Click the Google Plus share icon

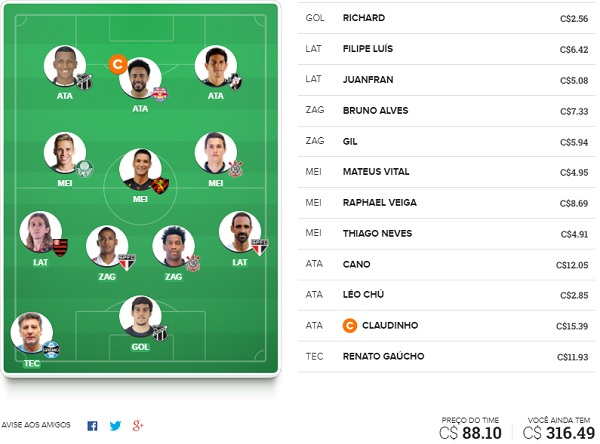pyautogui.click(x=138, y=425)
